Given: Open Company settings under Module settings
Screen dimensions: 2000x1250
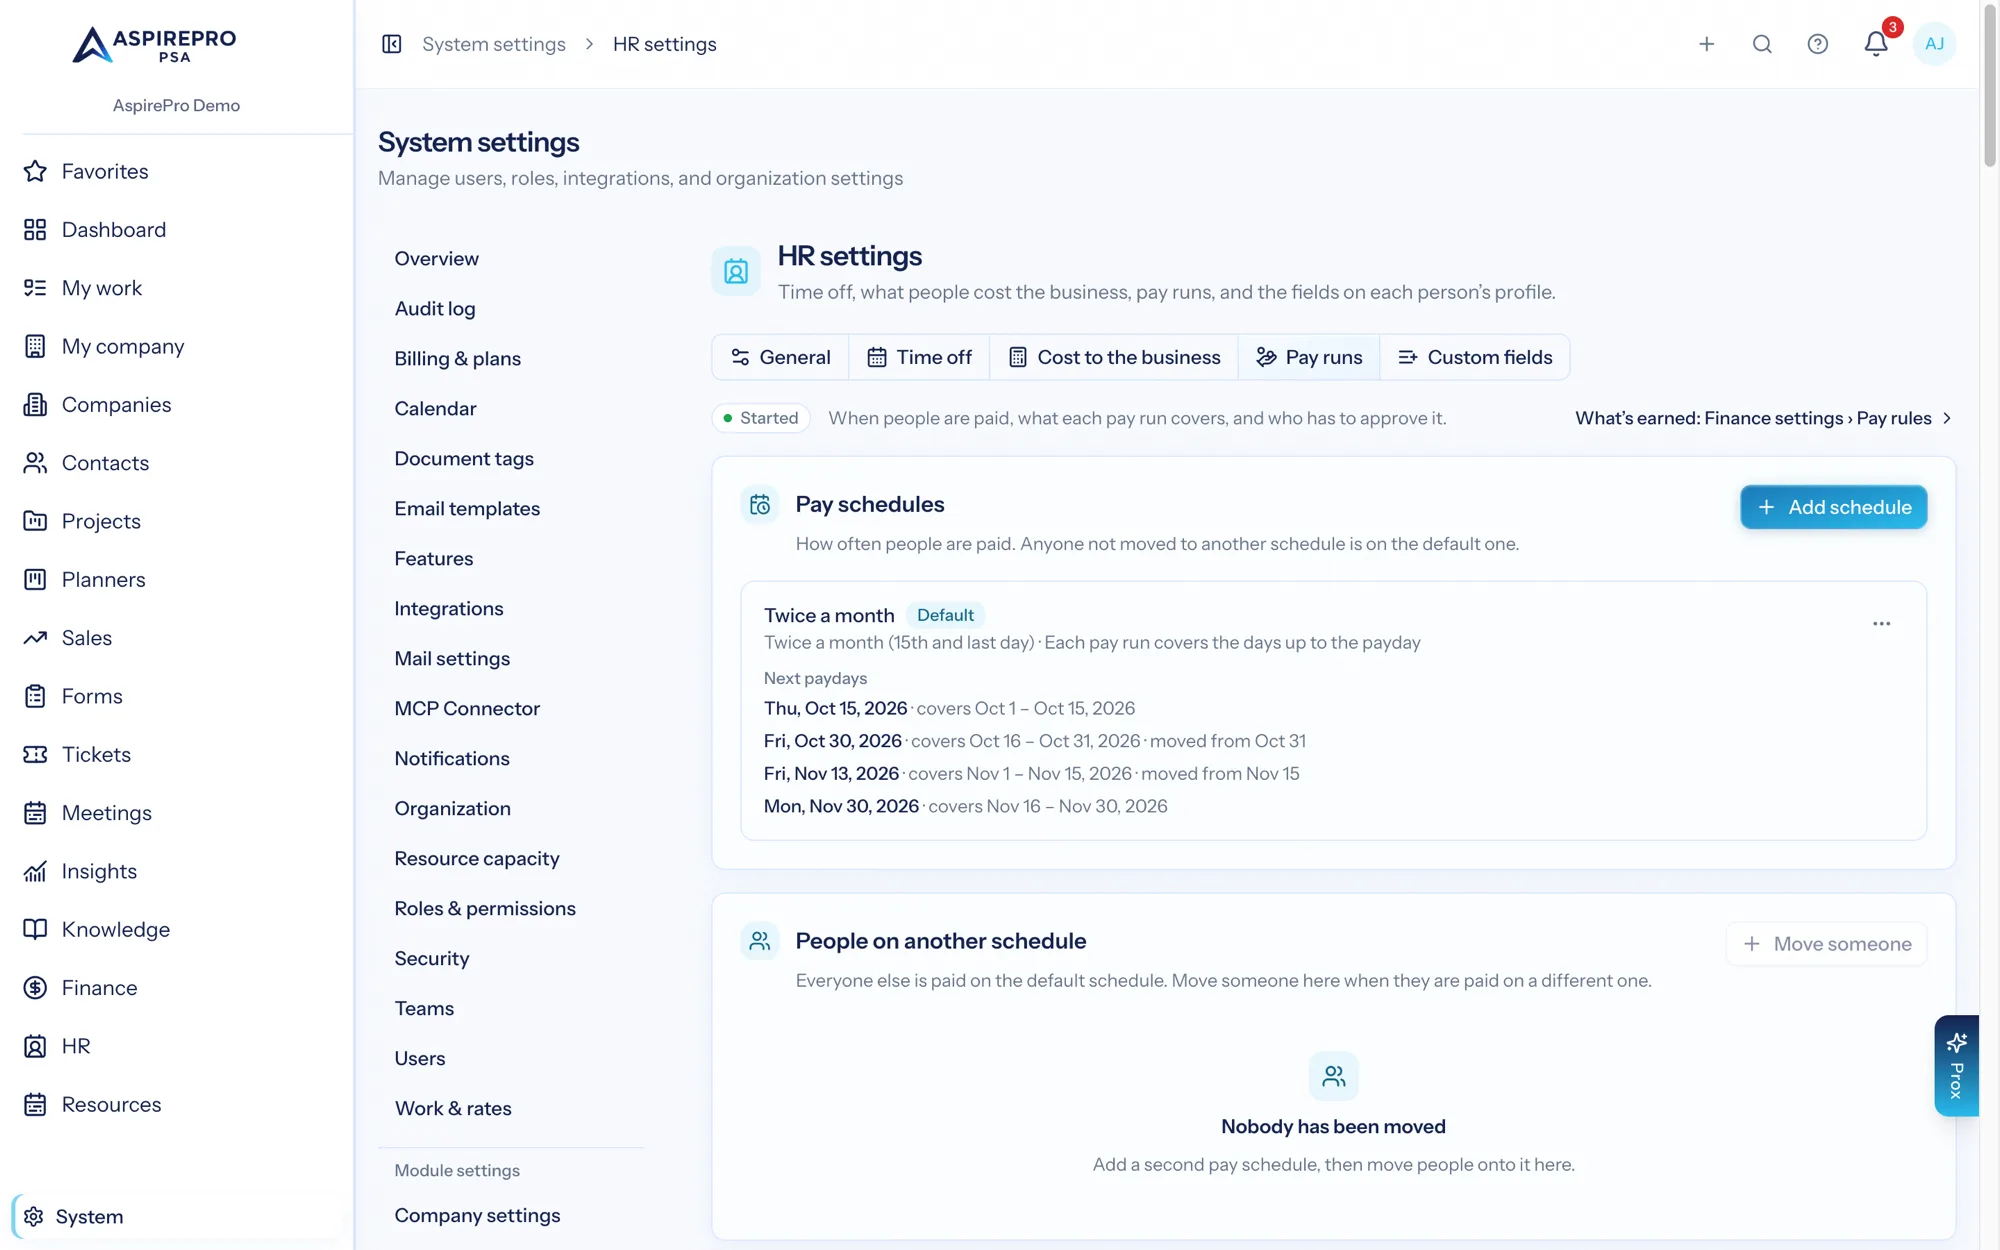Looking at the screenshot, I should pyautogui.click(x=477, y=1216).
